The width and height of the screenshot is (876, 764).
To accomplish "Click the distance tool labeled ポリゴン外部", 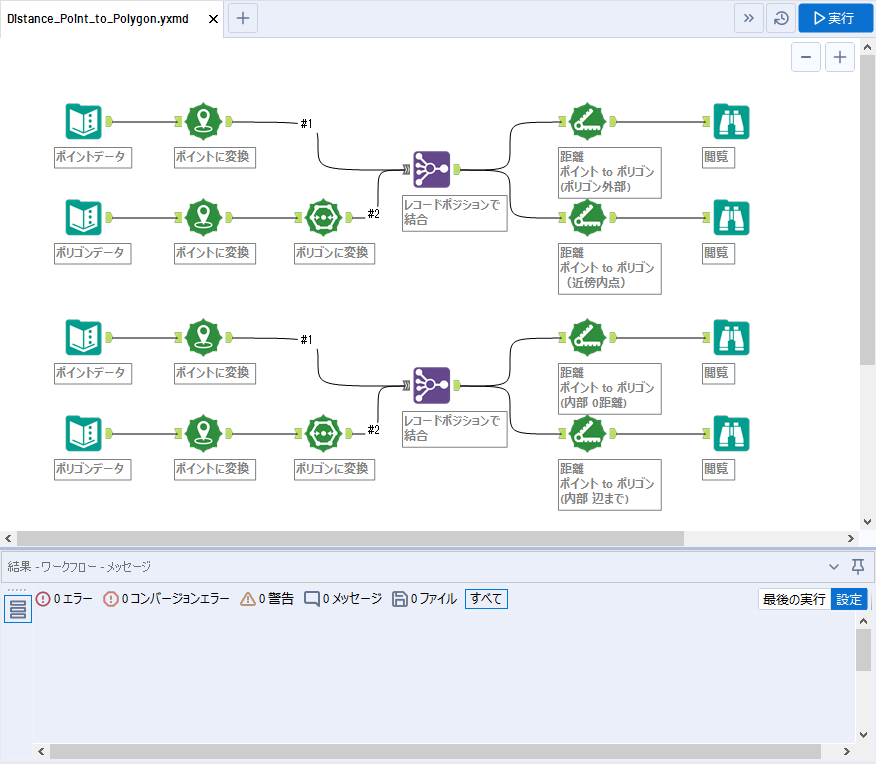I will (587, 121).
